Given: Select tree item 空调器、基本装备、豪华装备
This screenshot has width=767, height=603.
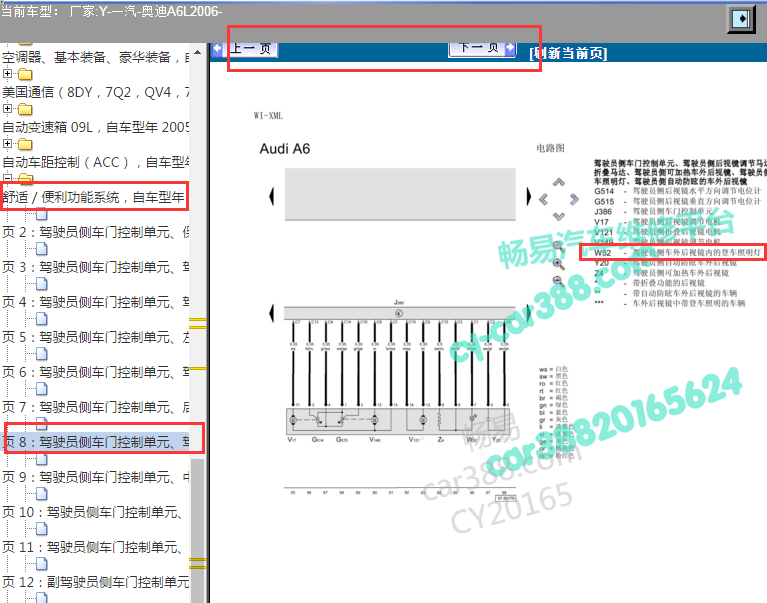Looking at the screenshot, I should coord(95,58).
